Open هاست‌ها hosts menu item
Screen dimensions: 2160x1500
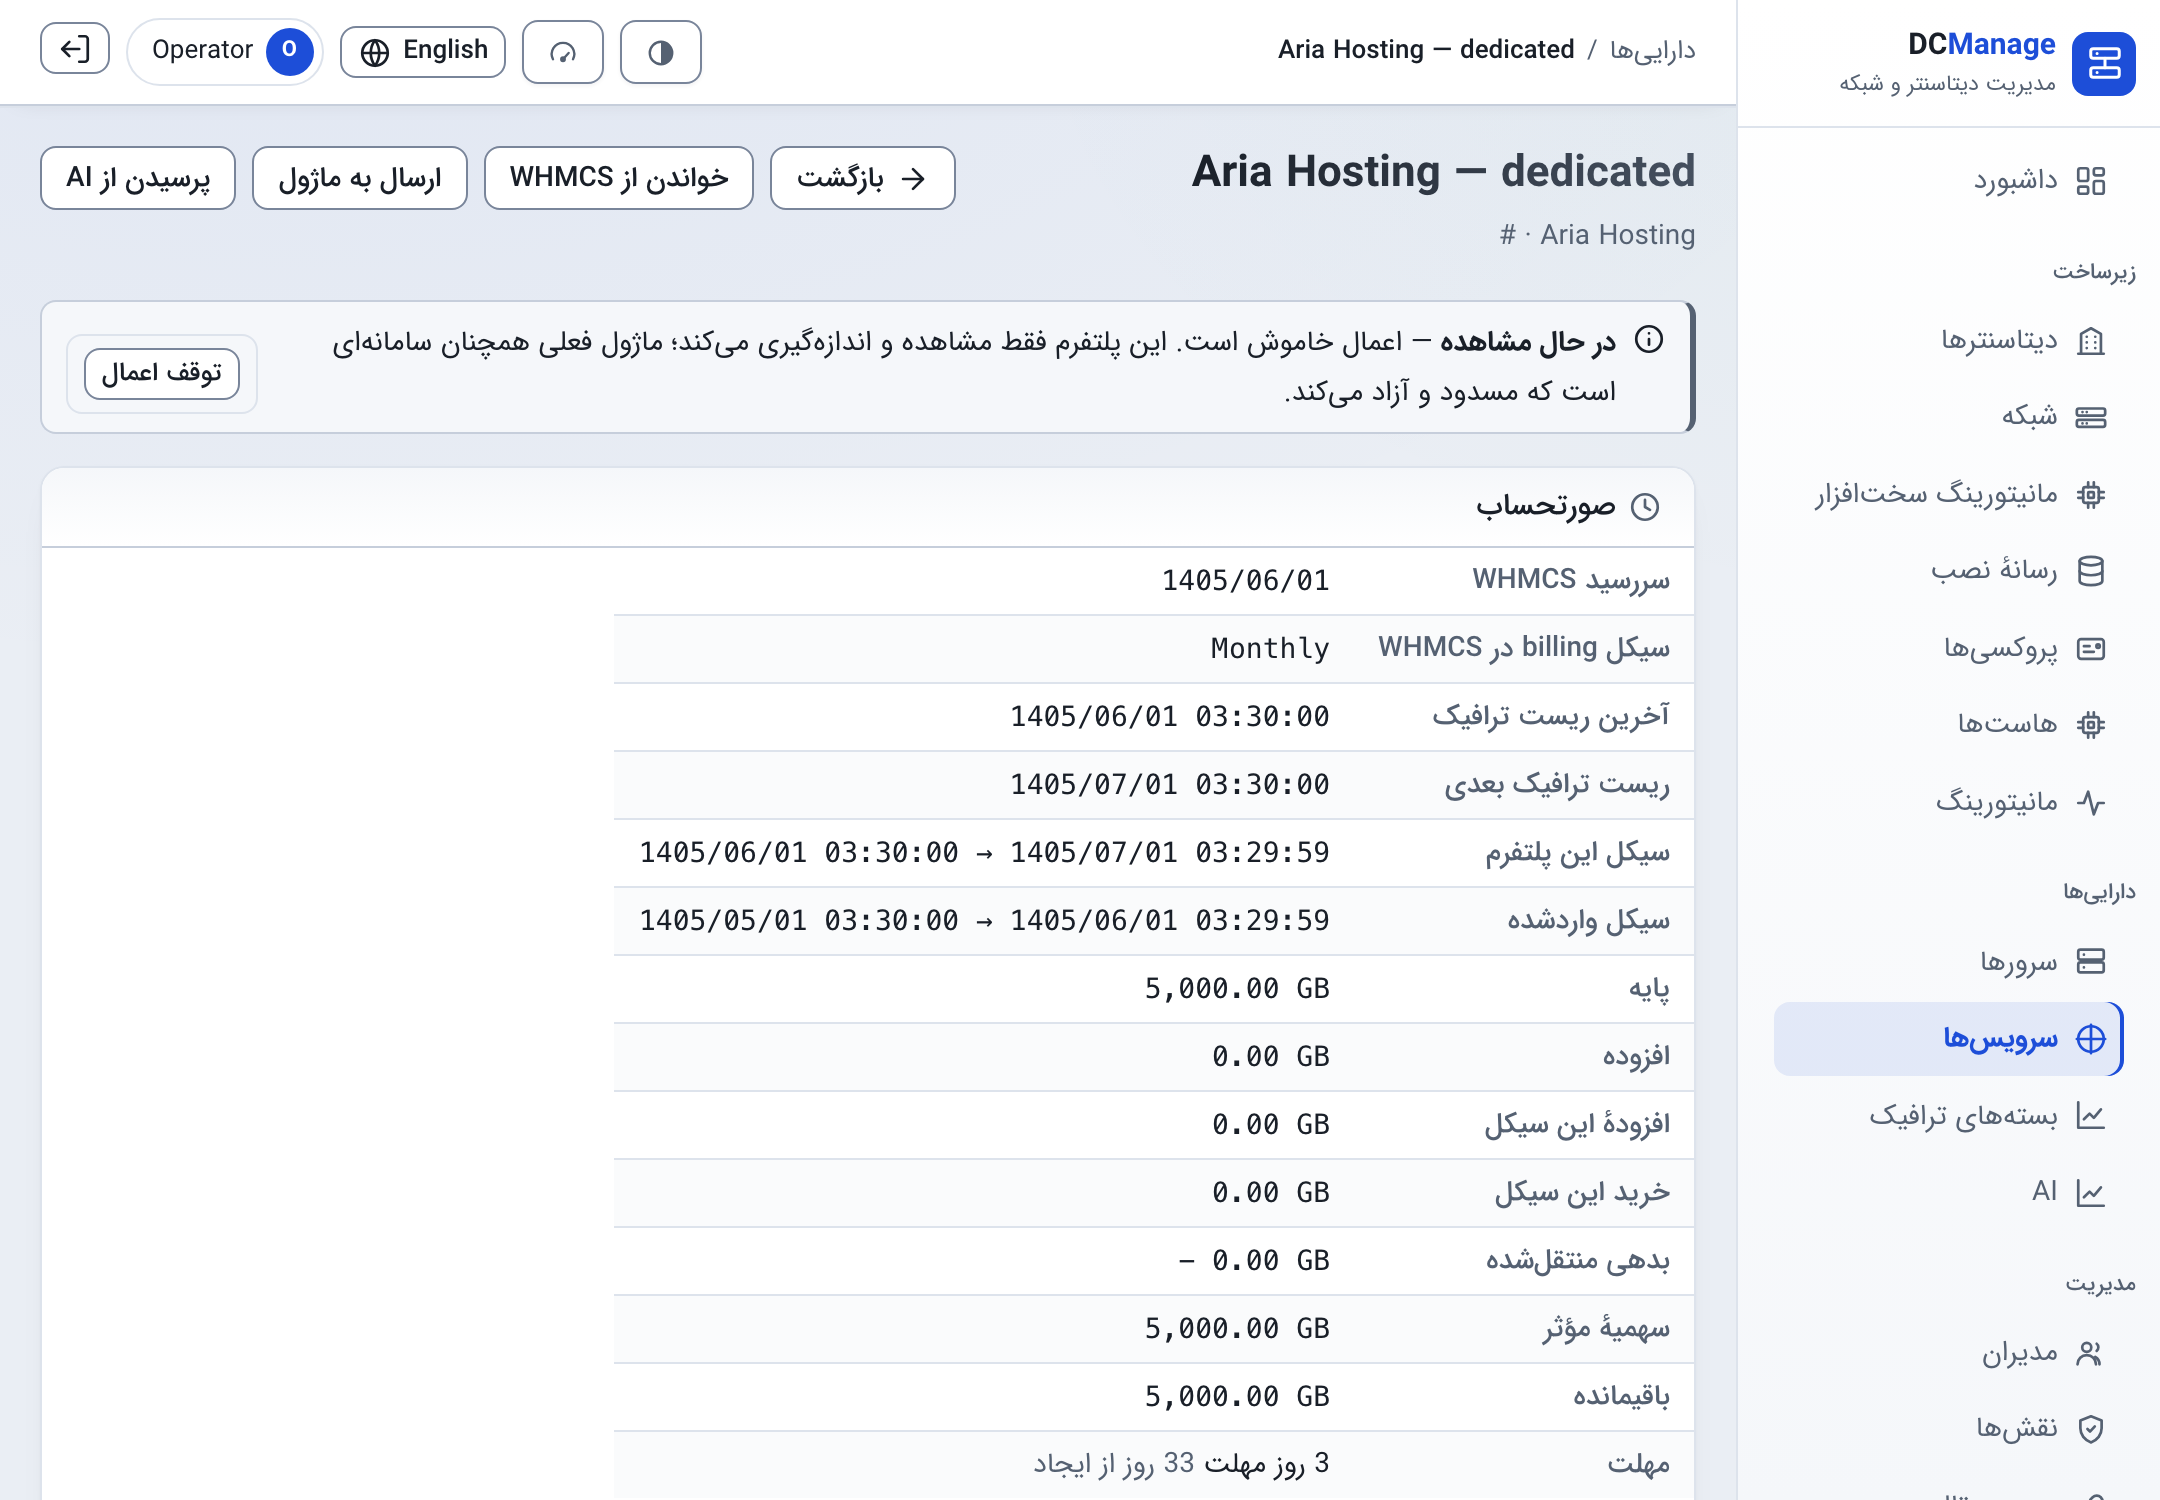tap(1948, 723)
